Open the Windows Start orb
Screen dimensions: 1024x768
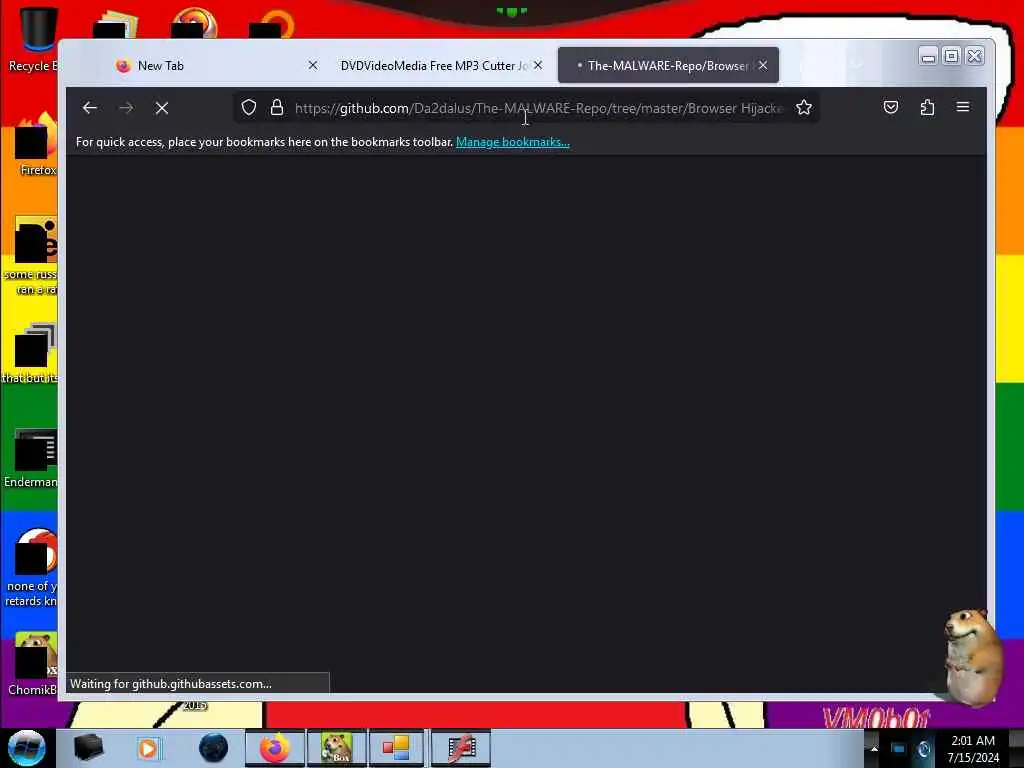tap(27, 748)
